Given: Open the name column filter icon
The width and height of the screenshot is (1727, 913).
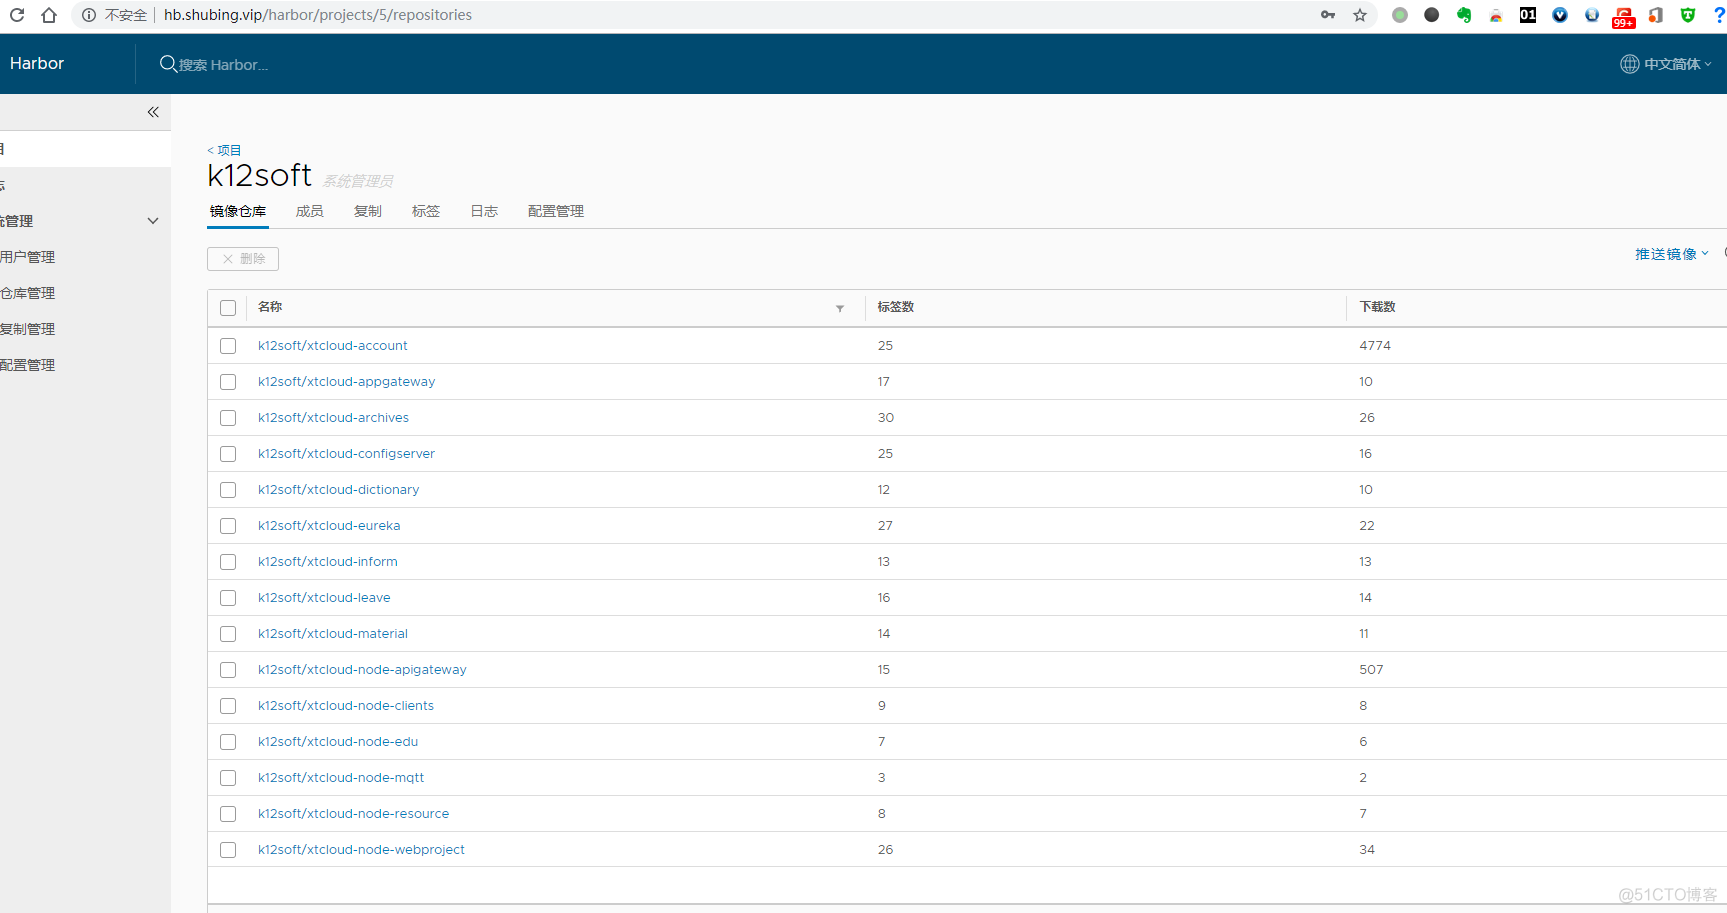Looking at the screenshot, I should (x=840, y=308).
